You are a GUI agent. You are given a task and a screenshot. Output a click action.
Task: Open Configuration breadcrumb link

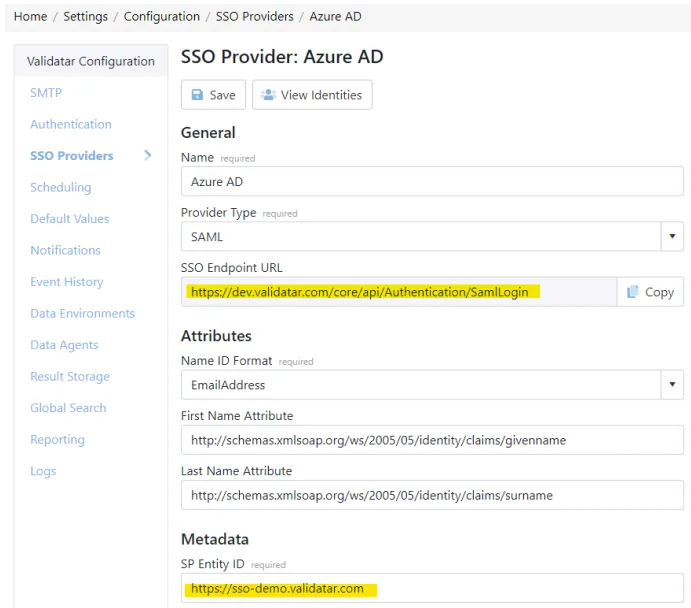(162, 16)
